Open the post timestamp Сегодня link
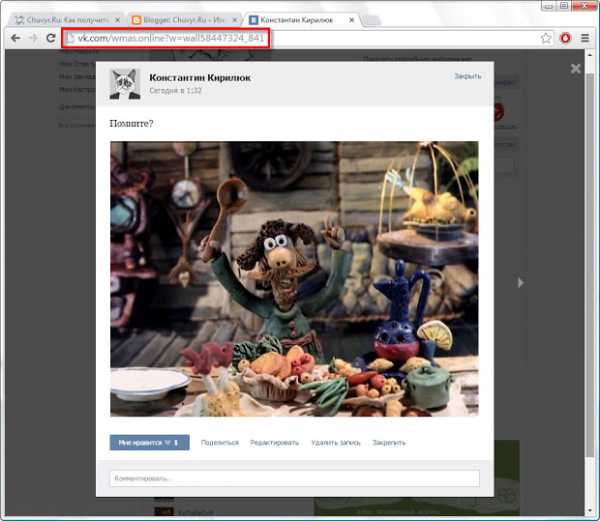 pyautogui.click(x=175, y=91)
